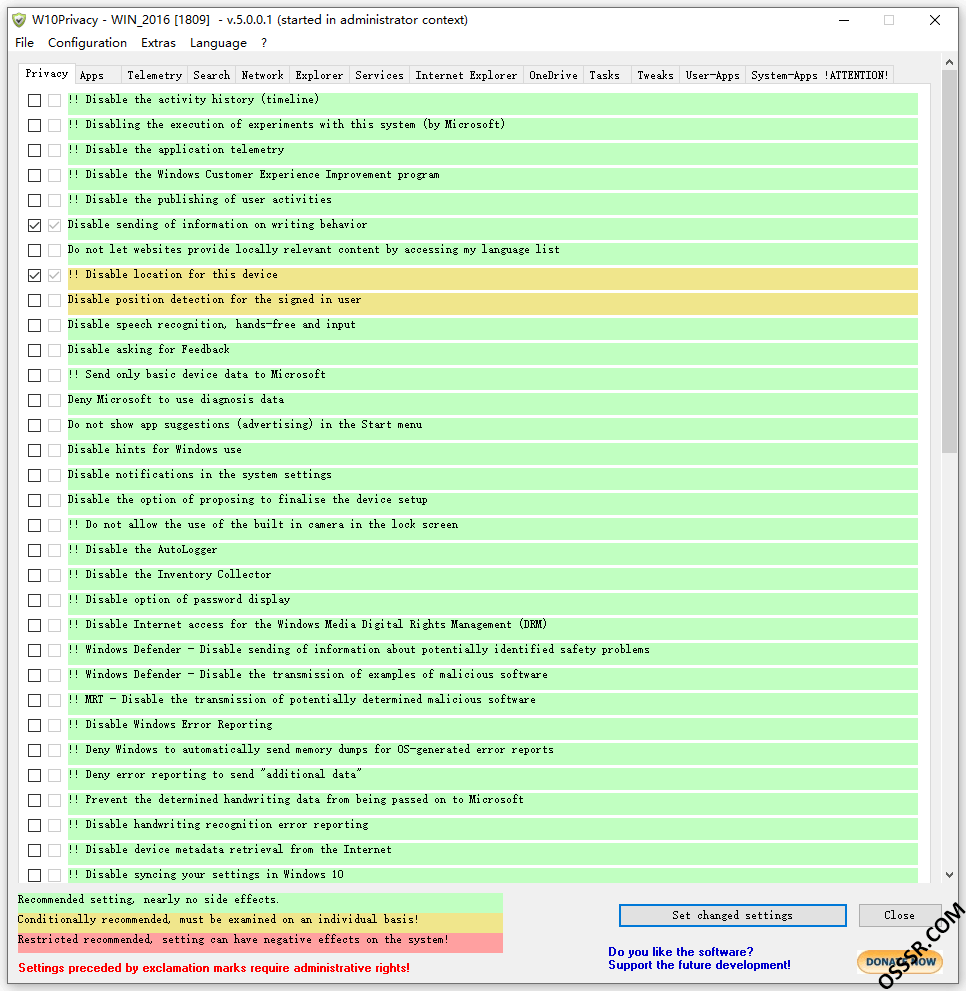Click 'Settings preceded by exclamation marks' red note
This screenshot has width=966, height=991.
(x=214, y=968)
